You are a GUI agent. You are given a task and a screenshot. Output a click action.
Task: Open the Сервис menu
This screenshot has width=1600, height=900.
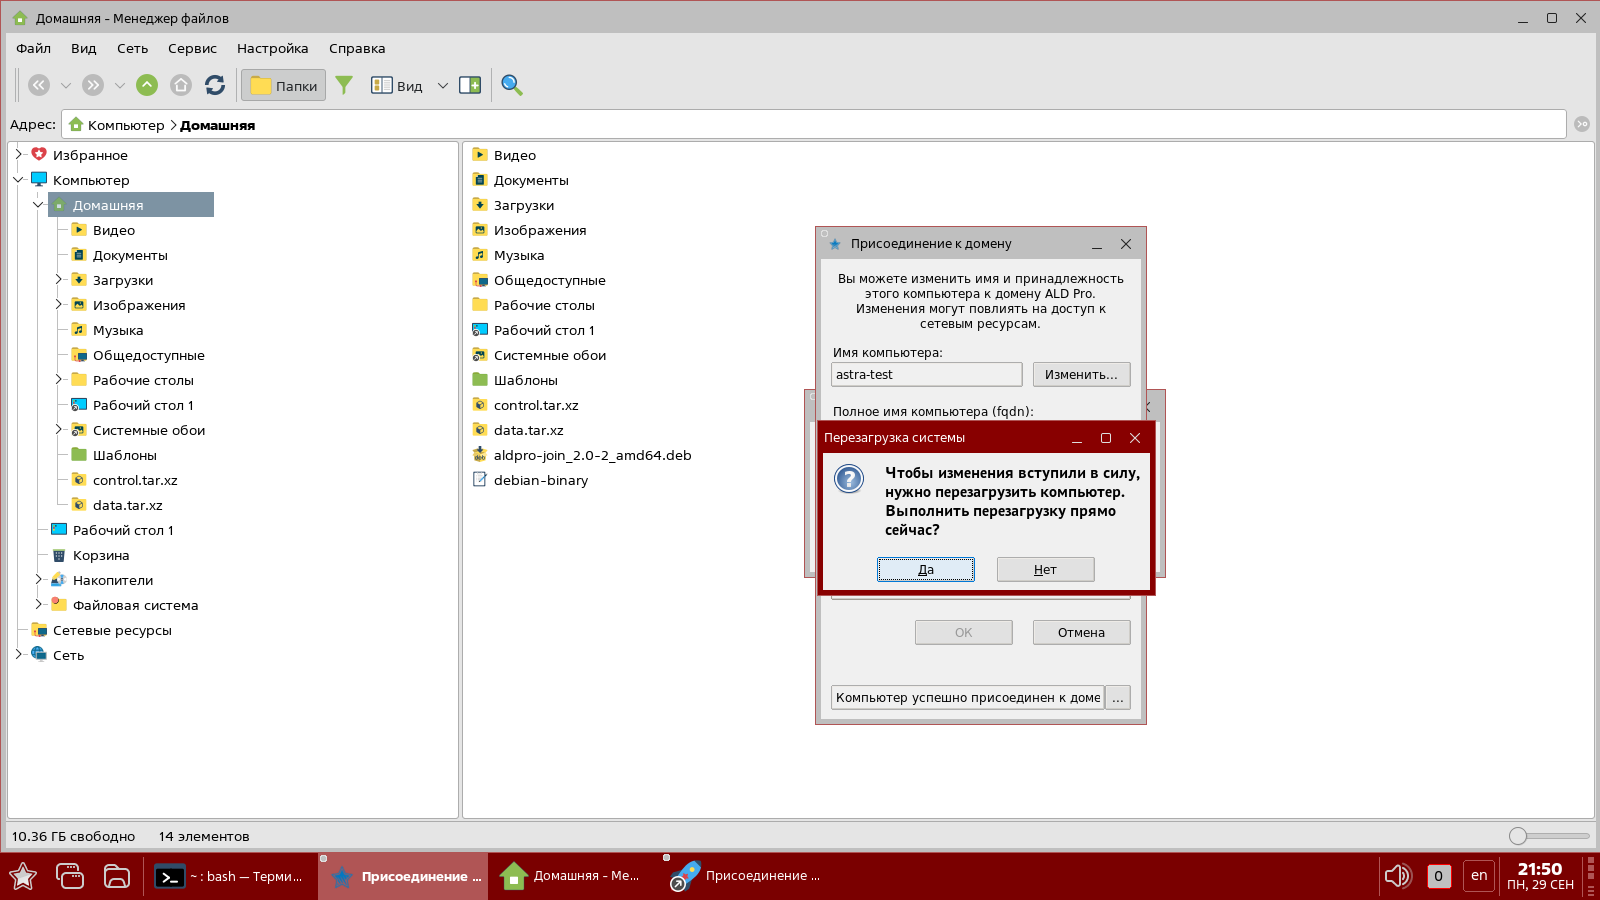(x=192, y=48)
